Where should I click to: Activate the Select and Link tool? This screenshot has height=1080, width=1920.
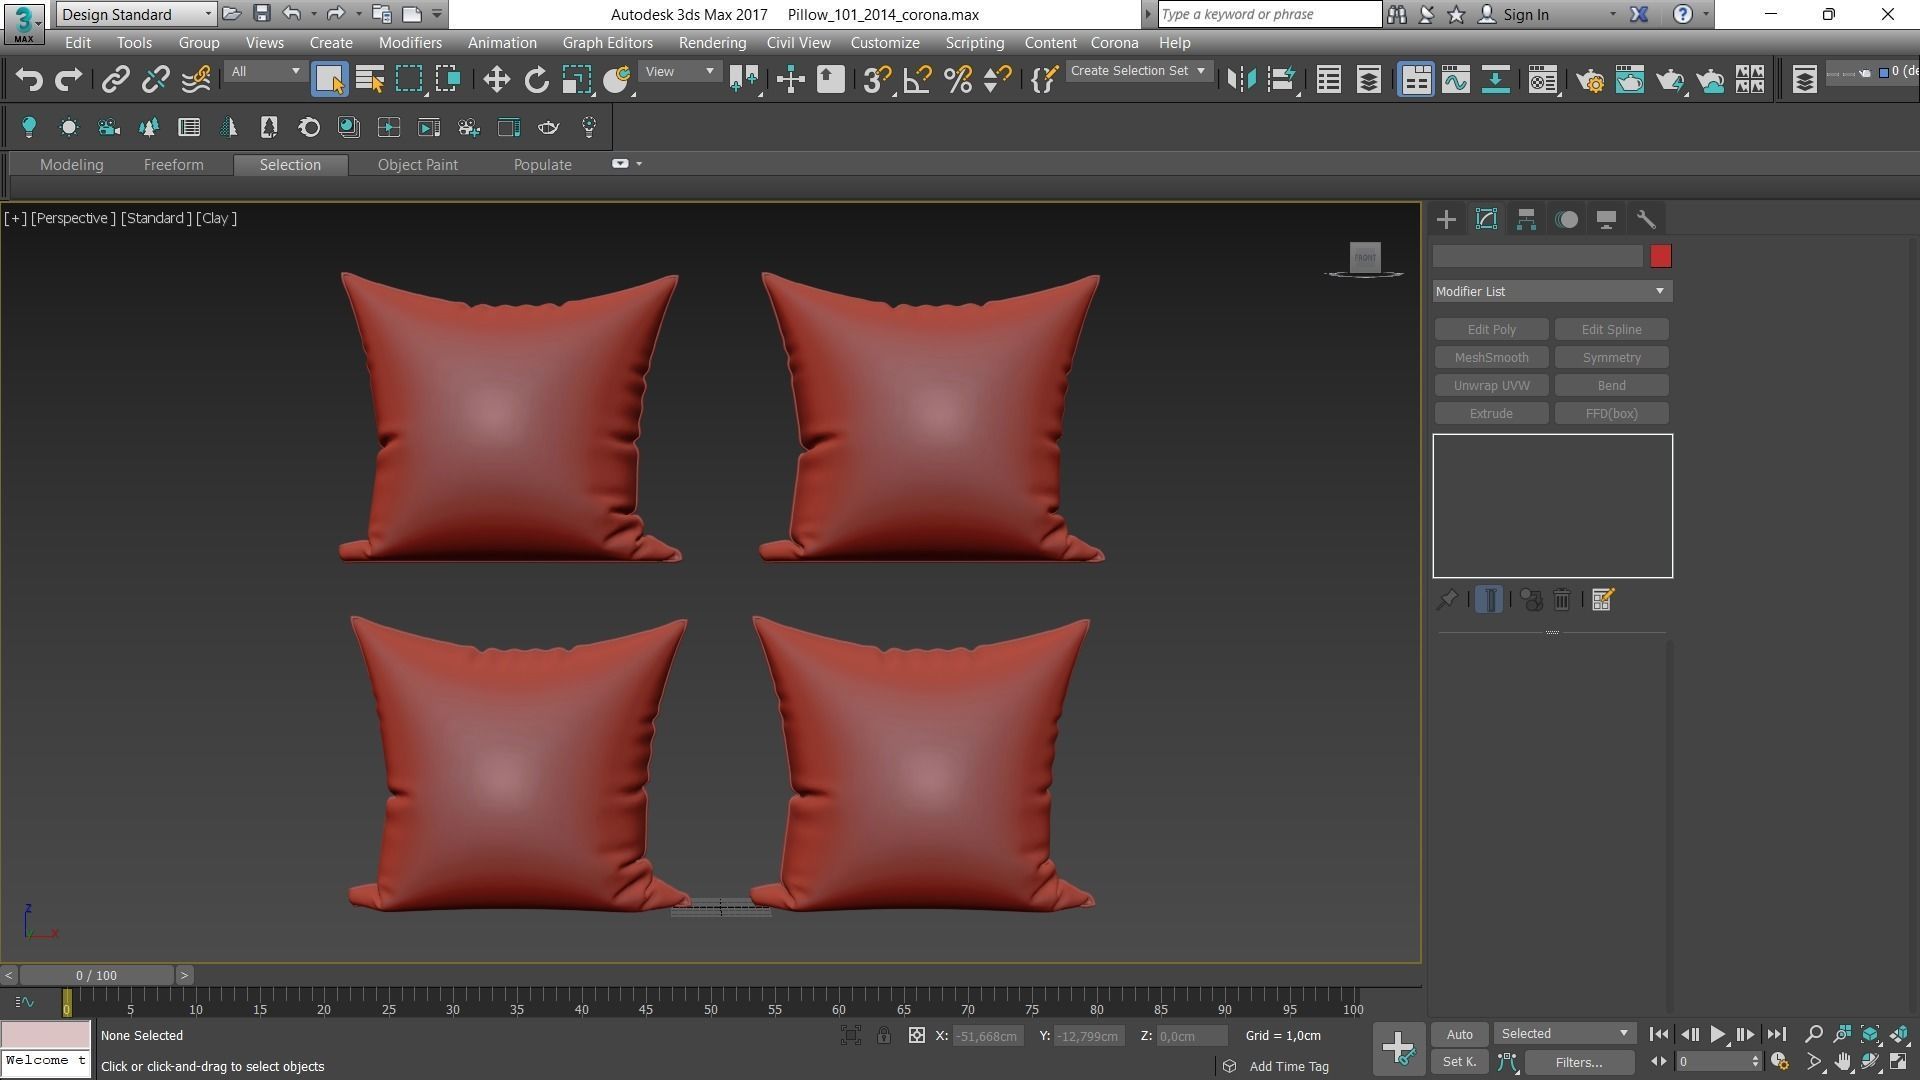(x=116, y=79)
